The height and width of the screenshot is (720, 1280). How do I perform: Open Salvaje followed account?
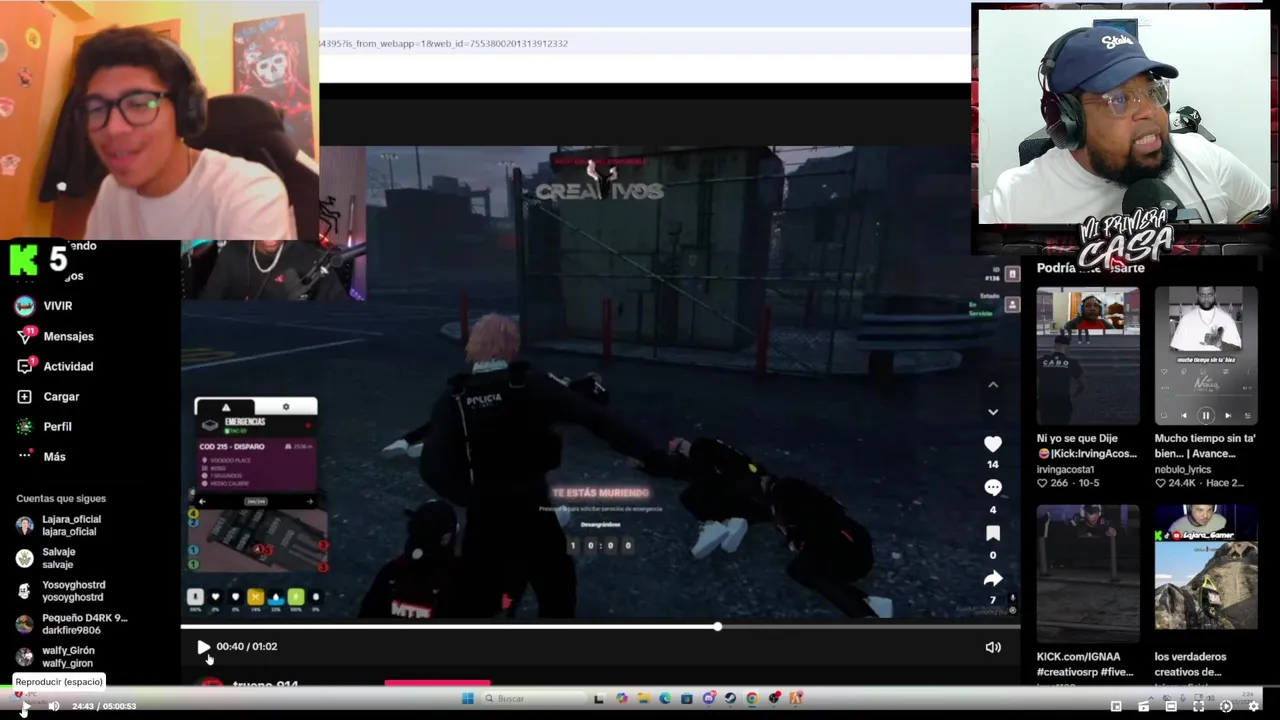(x=46, y=558)
